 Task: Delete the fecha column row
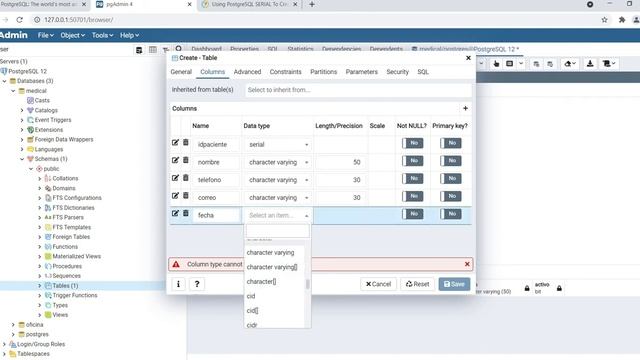coord(186,213)
